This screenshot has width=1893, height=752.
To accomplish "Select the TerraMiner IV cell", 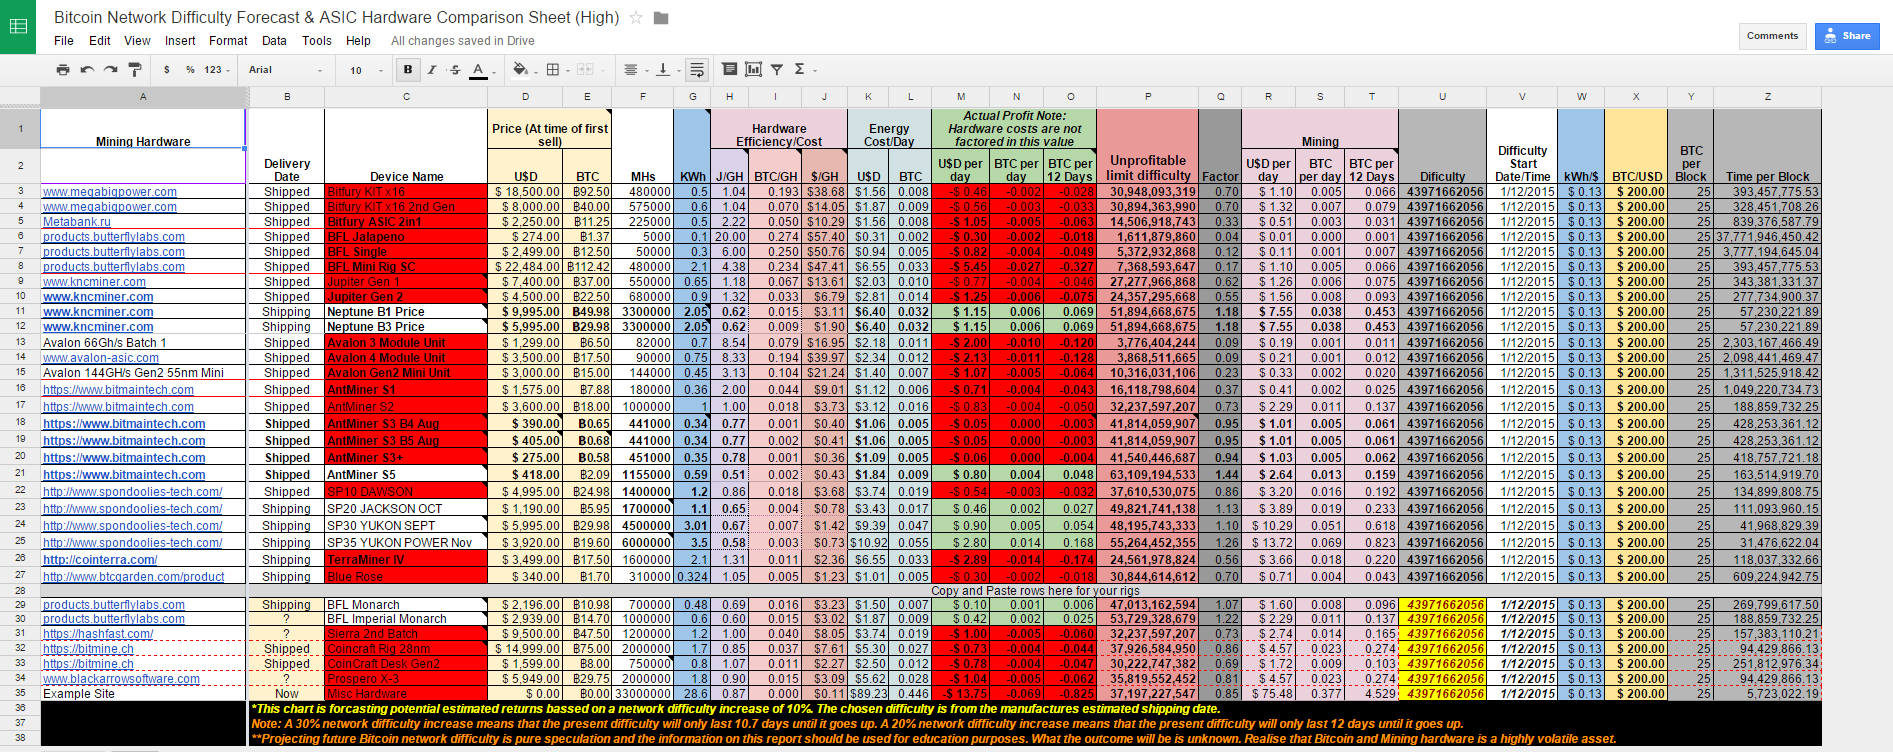I will click(x=406, y=560).
